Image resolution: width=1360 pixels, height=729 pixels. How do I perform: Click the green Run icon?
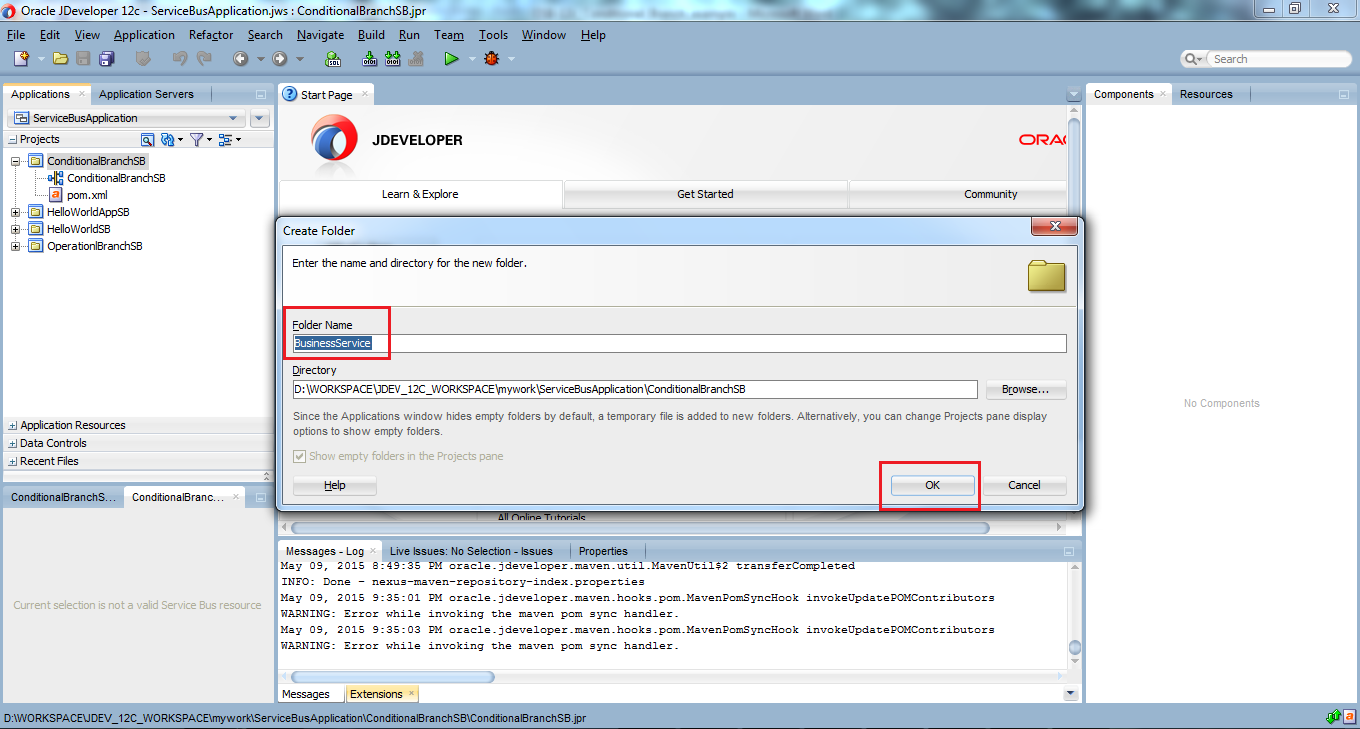(452, 59)
